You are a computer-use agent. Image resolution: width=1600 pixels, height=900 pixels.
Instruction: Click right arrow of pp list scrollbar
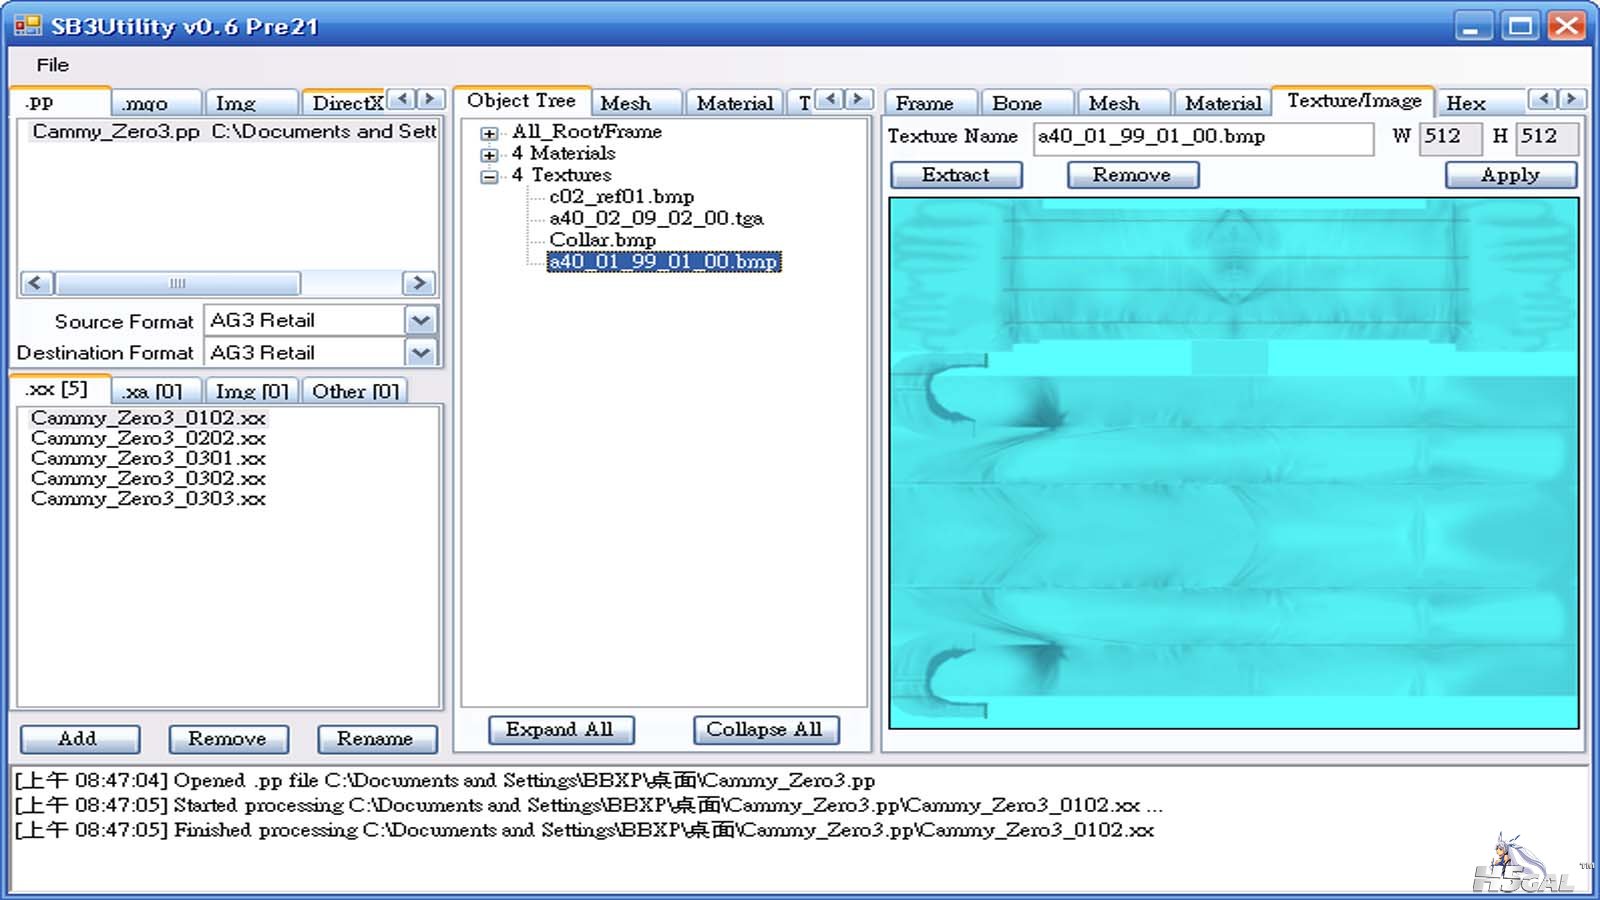point(419,283)
